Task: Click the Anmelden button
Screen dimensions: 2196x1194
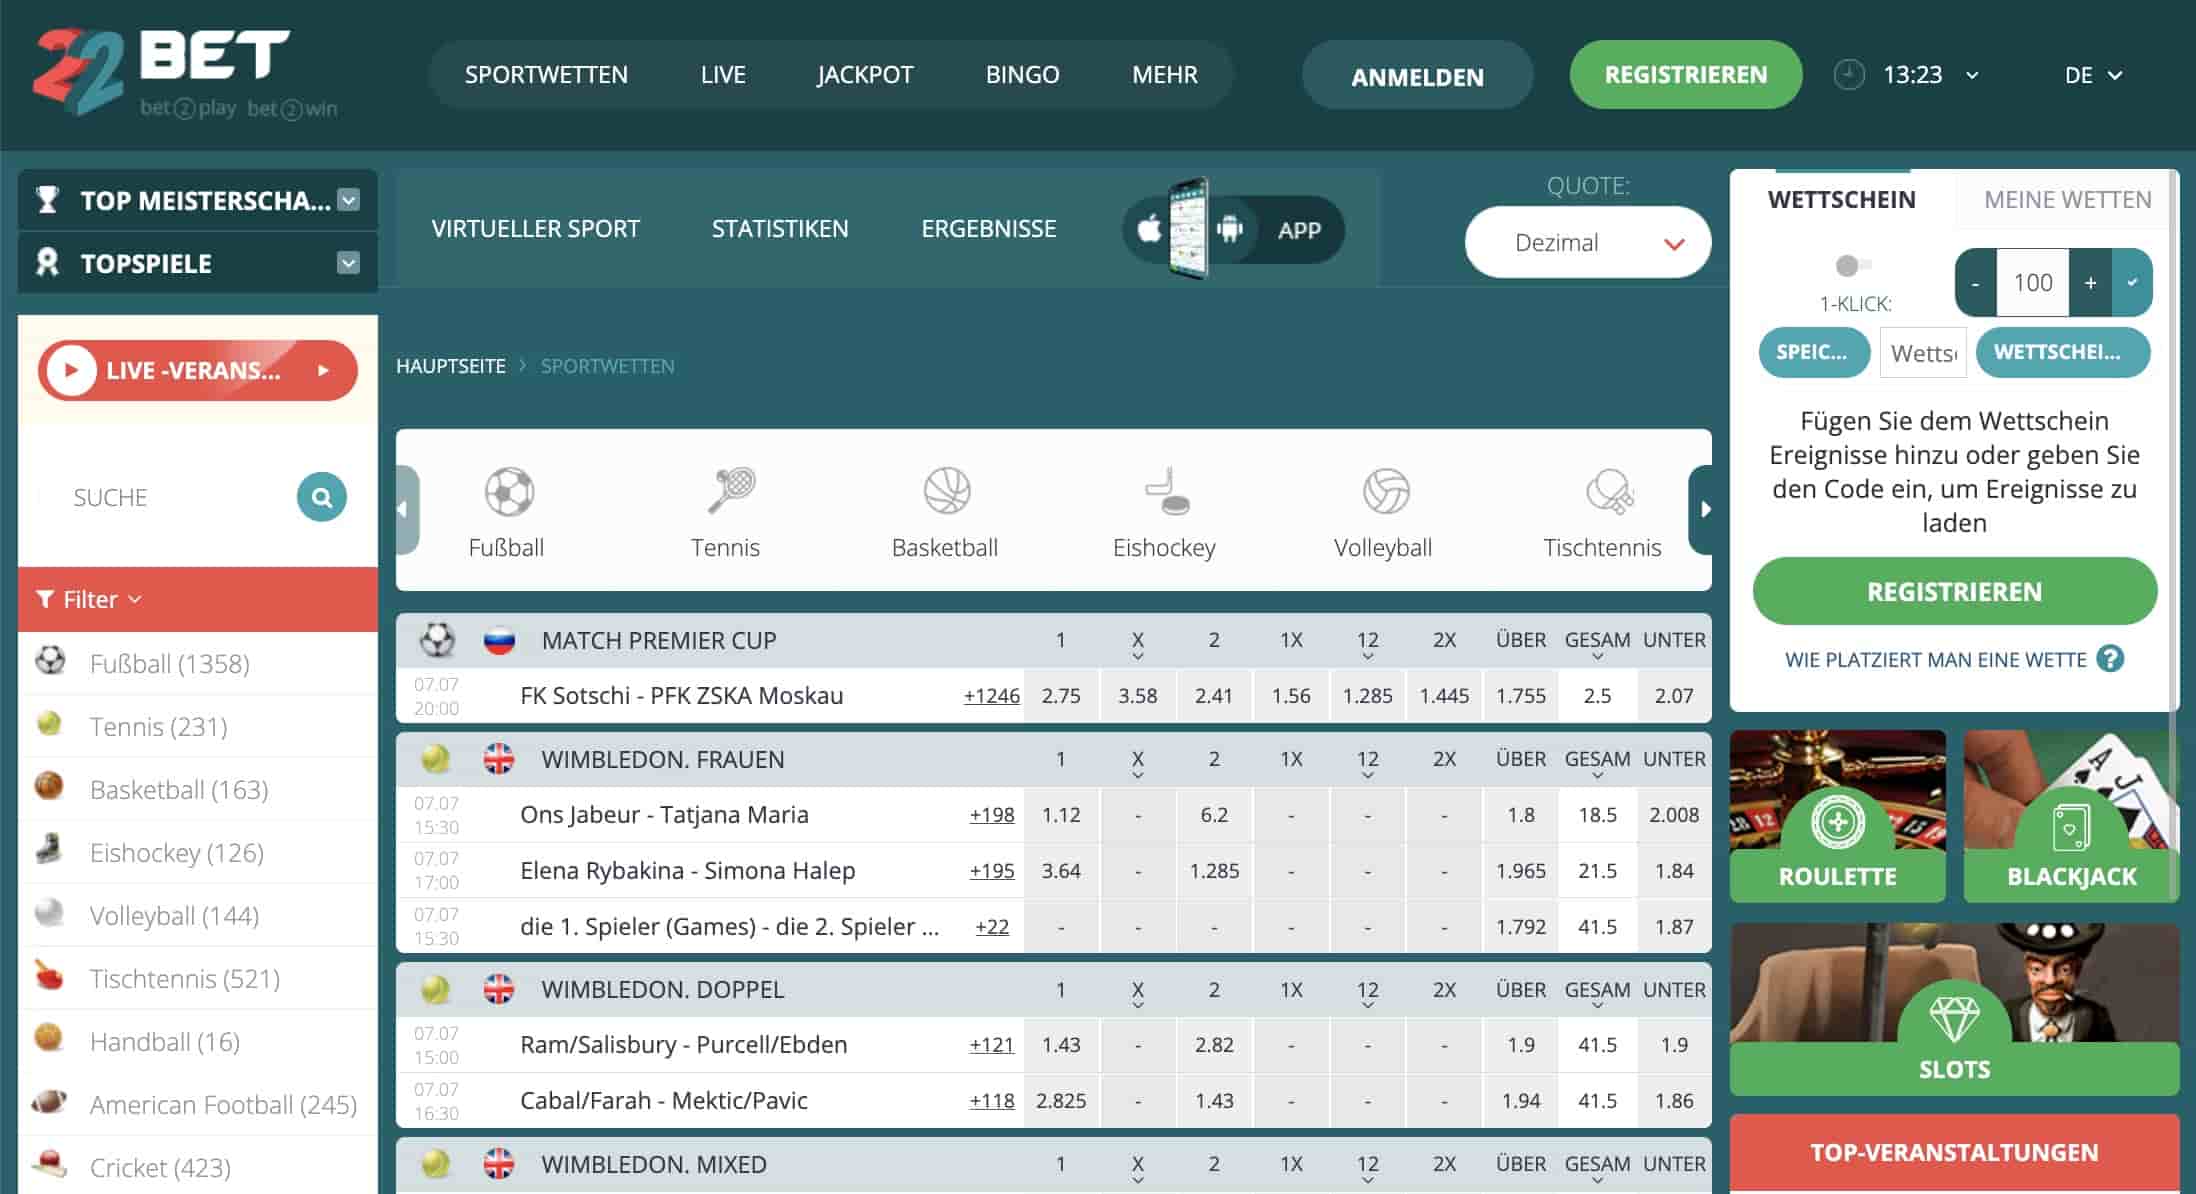Action: coord(1417,76)
